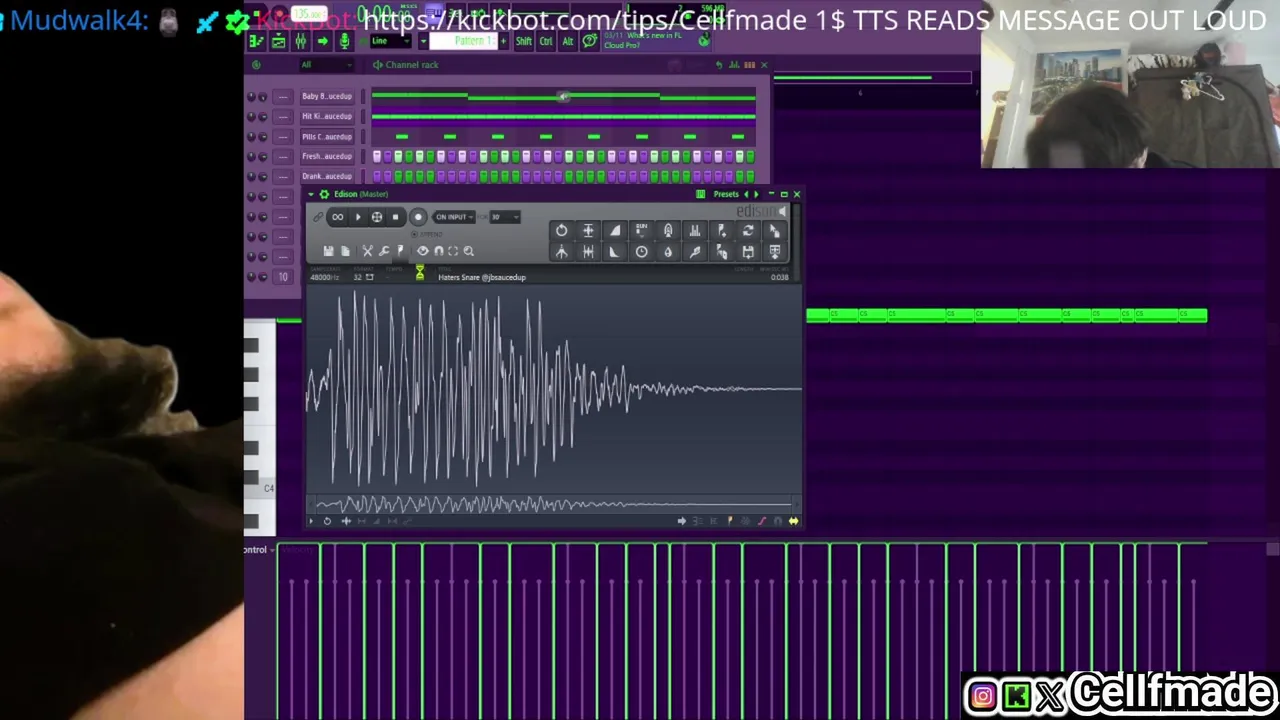Viewport: 1280px width, 720px height.
Task: Open Edison record duration dropdown
Action: (504, 217)
